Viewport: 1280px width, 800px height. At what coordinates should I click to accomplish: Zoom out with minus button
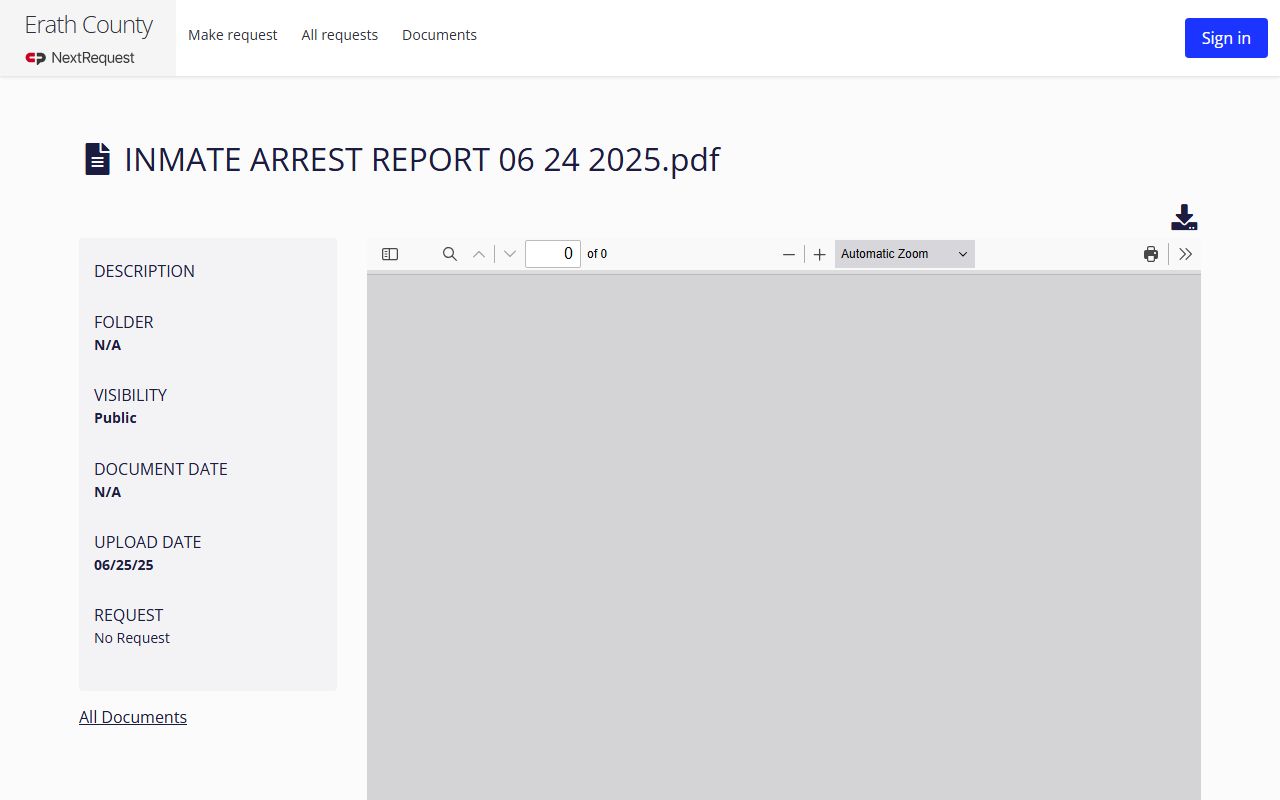789,254
